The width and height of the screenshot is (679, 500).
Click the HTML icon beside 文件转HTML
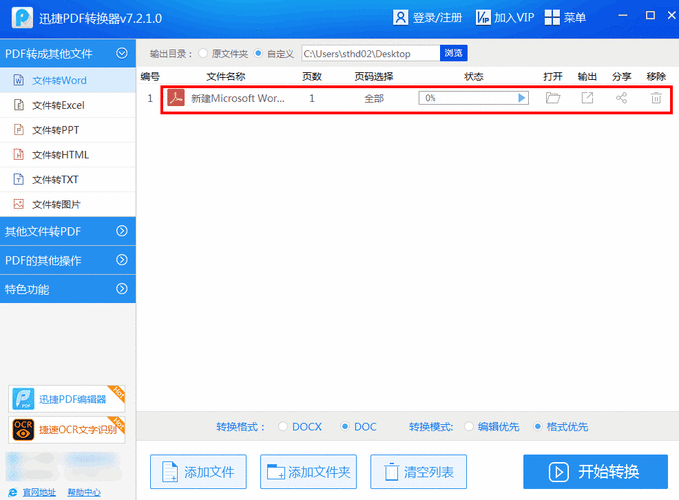(x=19, y=155)
